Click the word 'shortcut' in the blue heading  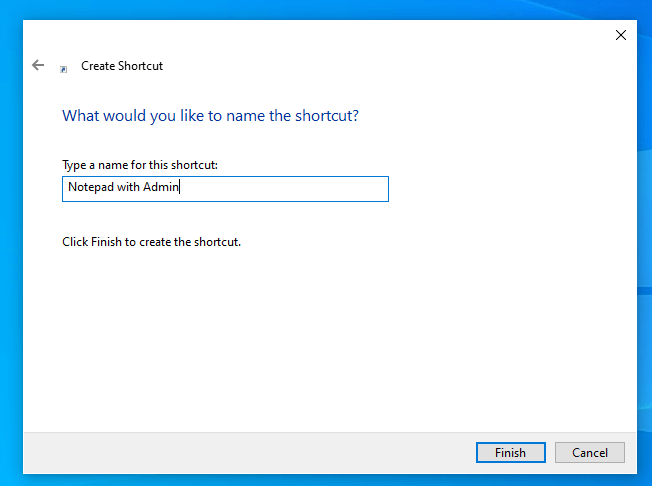pos(323,116)
